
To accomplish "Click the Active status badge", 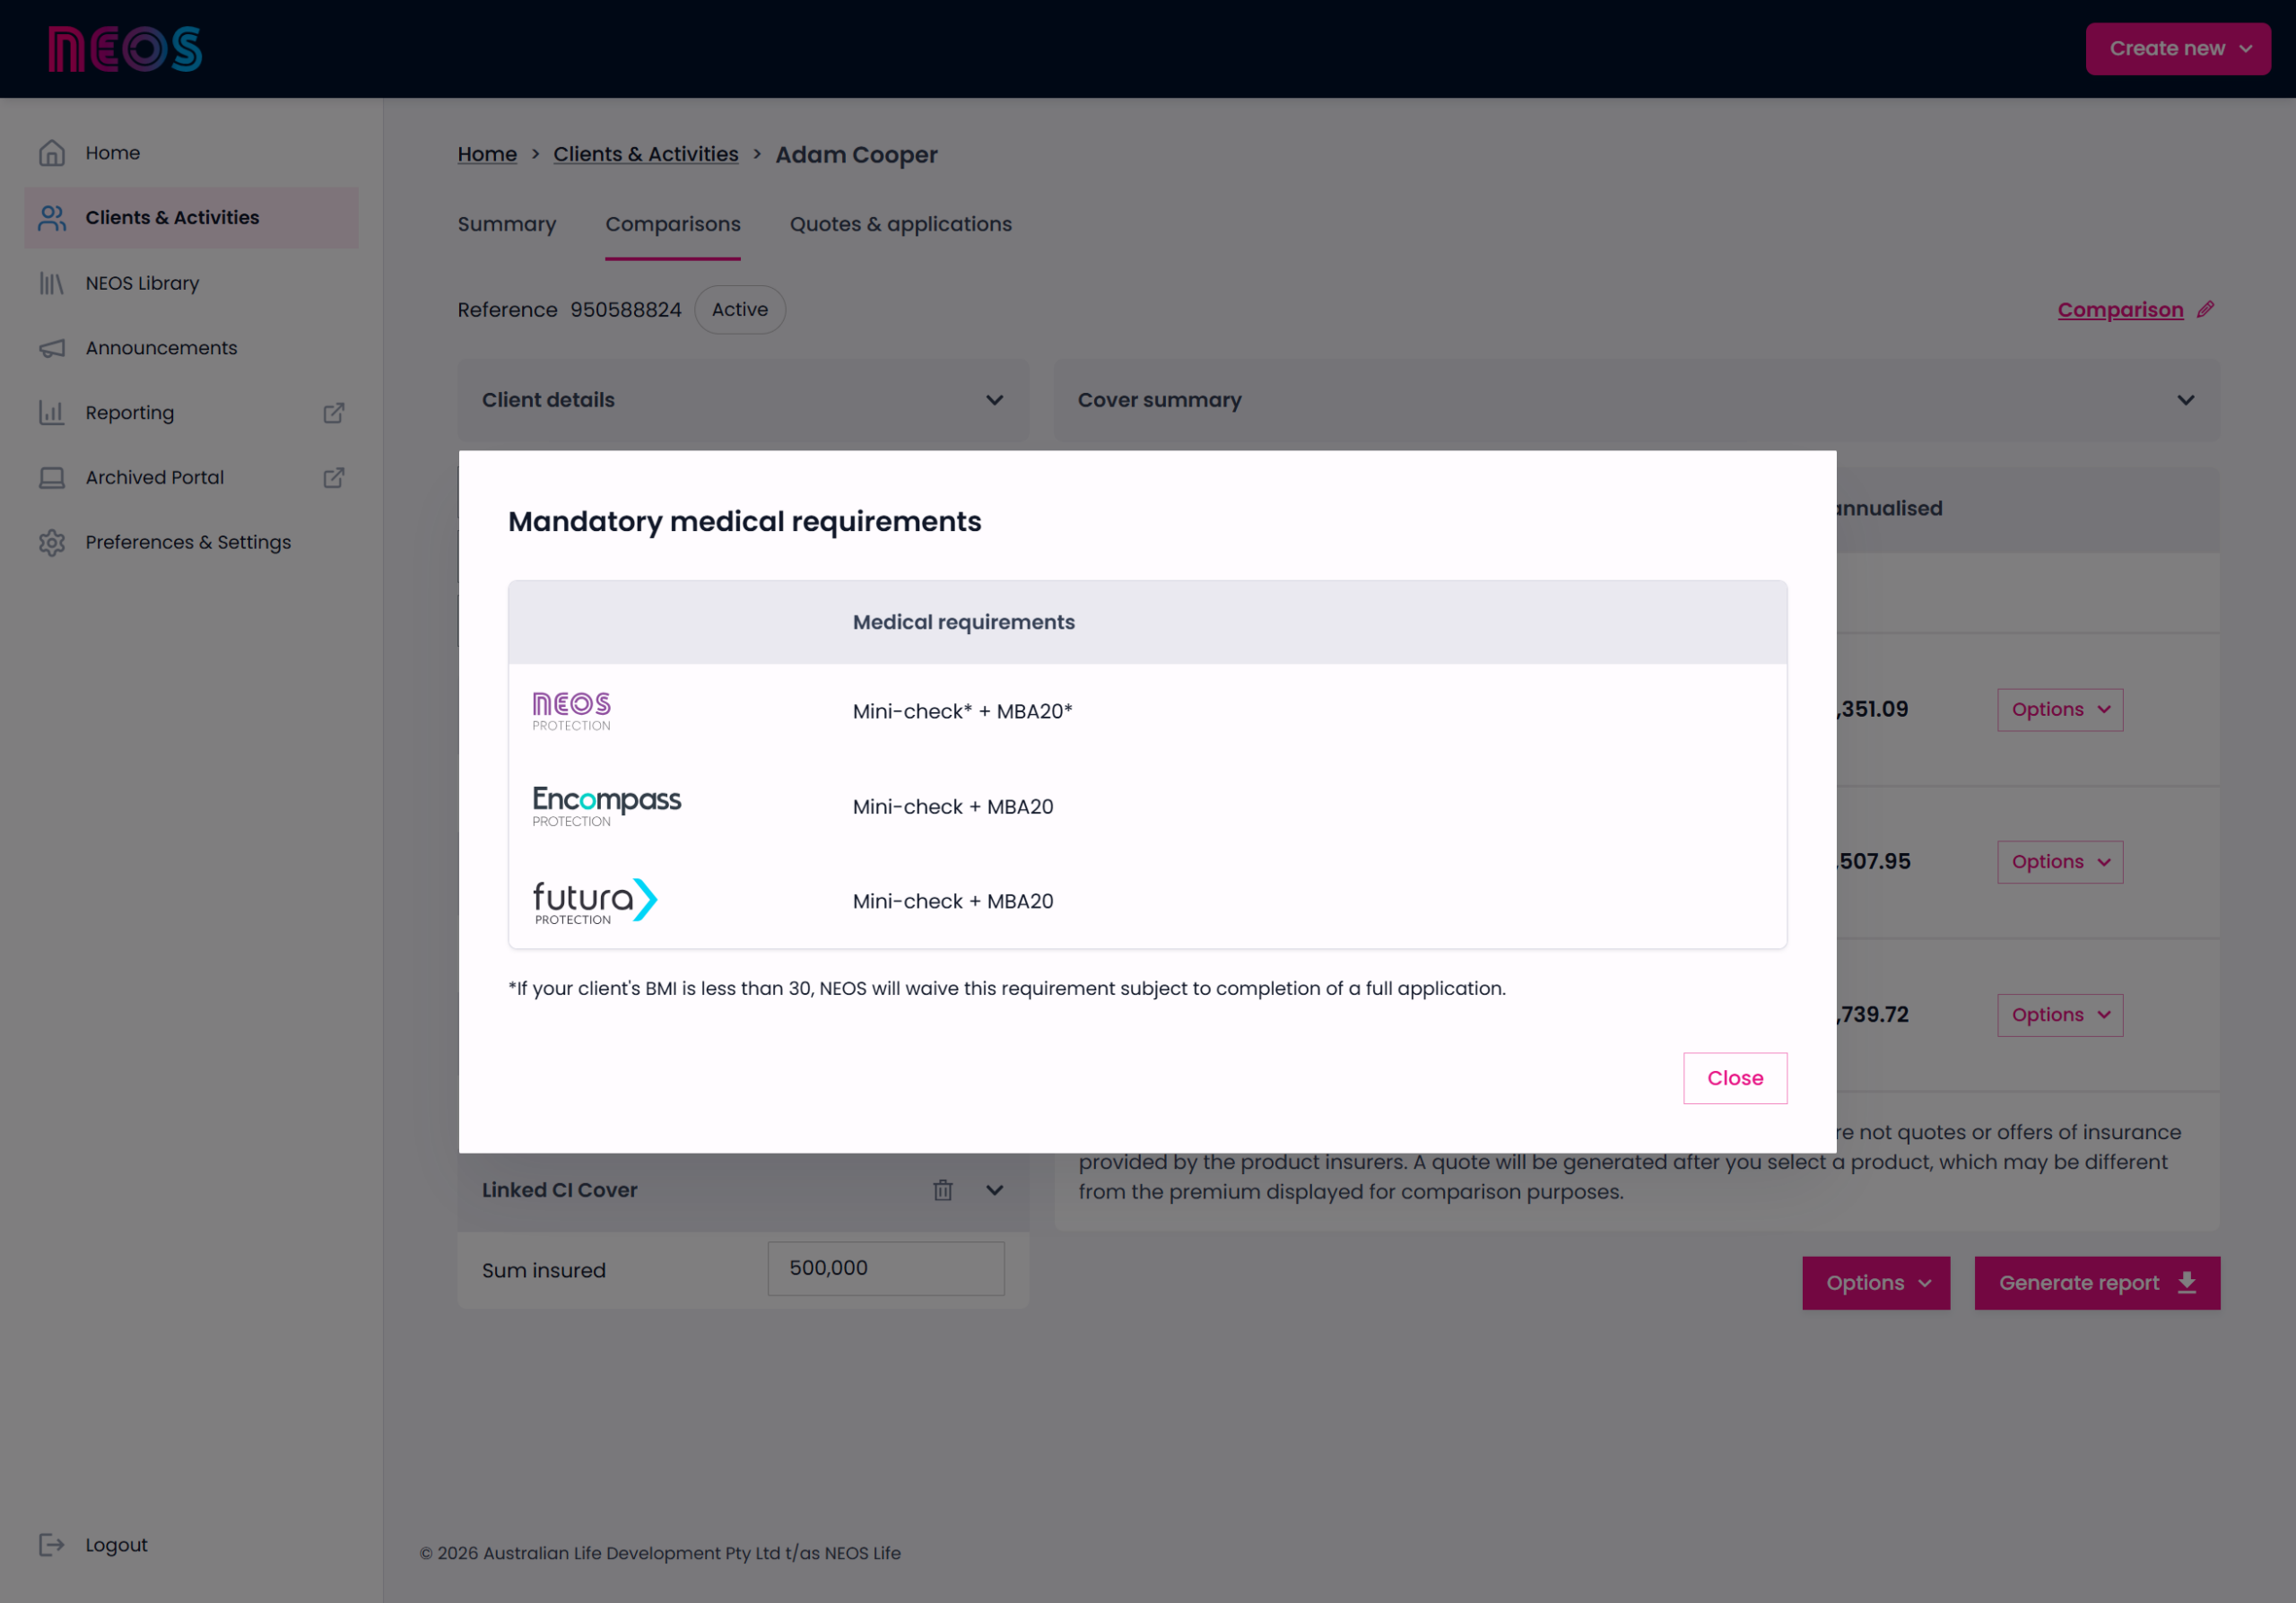I will coord(740,310).
